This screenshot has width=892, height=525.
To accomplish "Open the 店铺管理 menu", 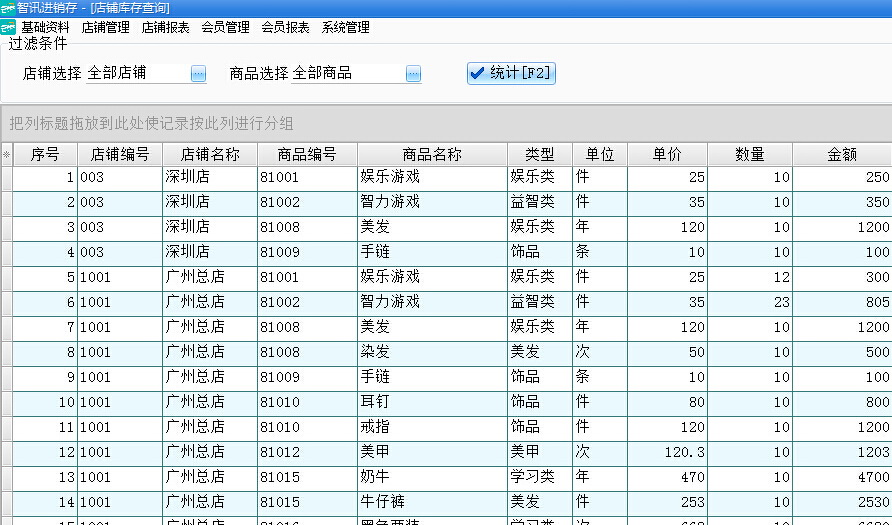I will 106,27.
